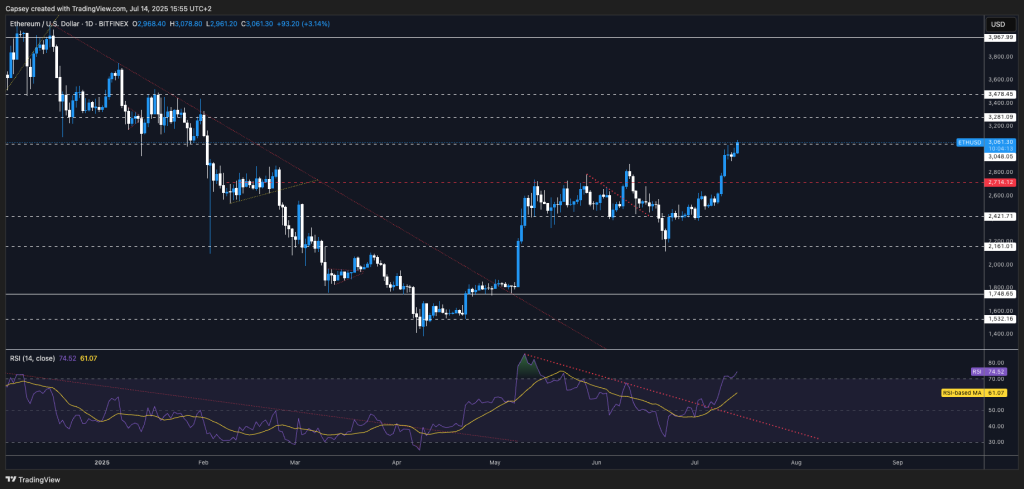Image resolution: width=1024 pixels, height=489 pixels.
Task: Click the 3,800.00 price axis tick
Action: pyautogui.click(x=1002, y=57)
